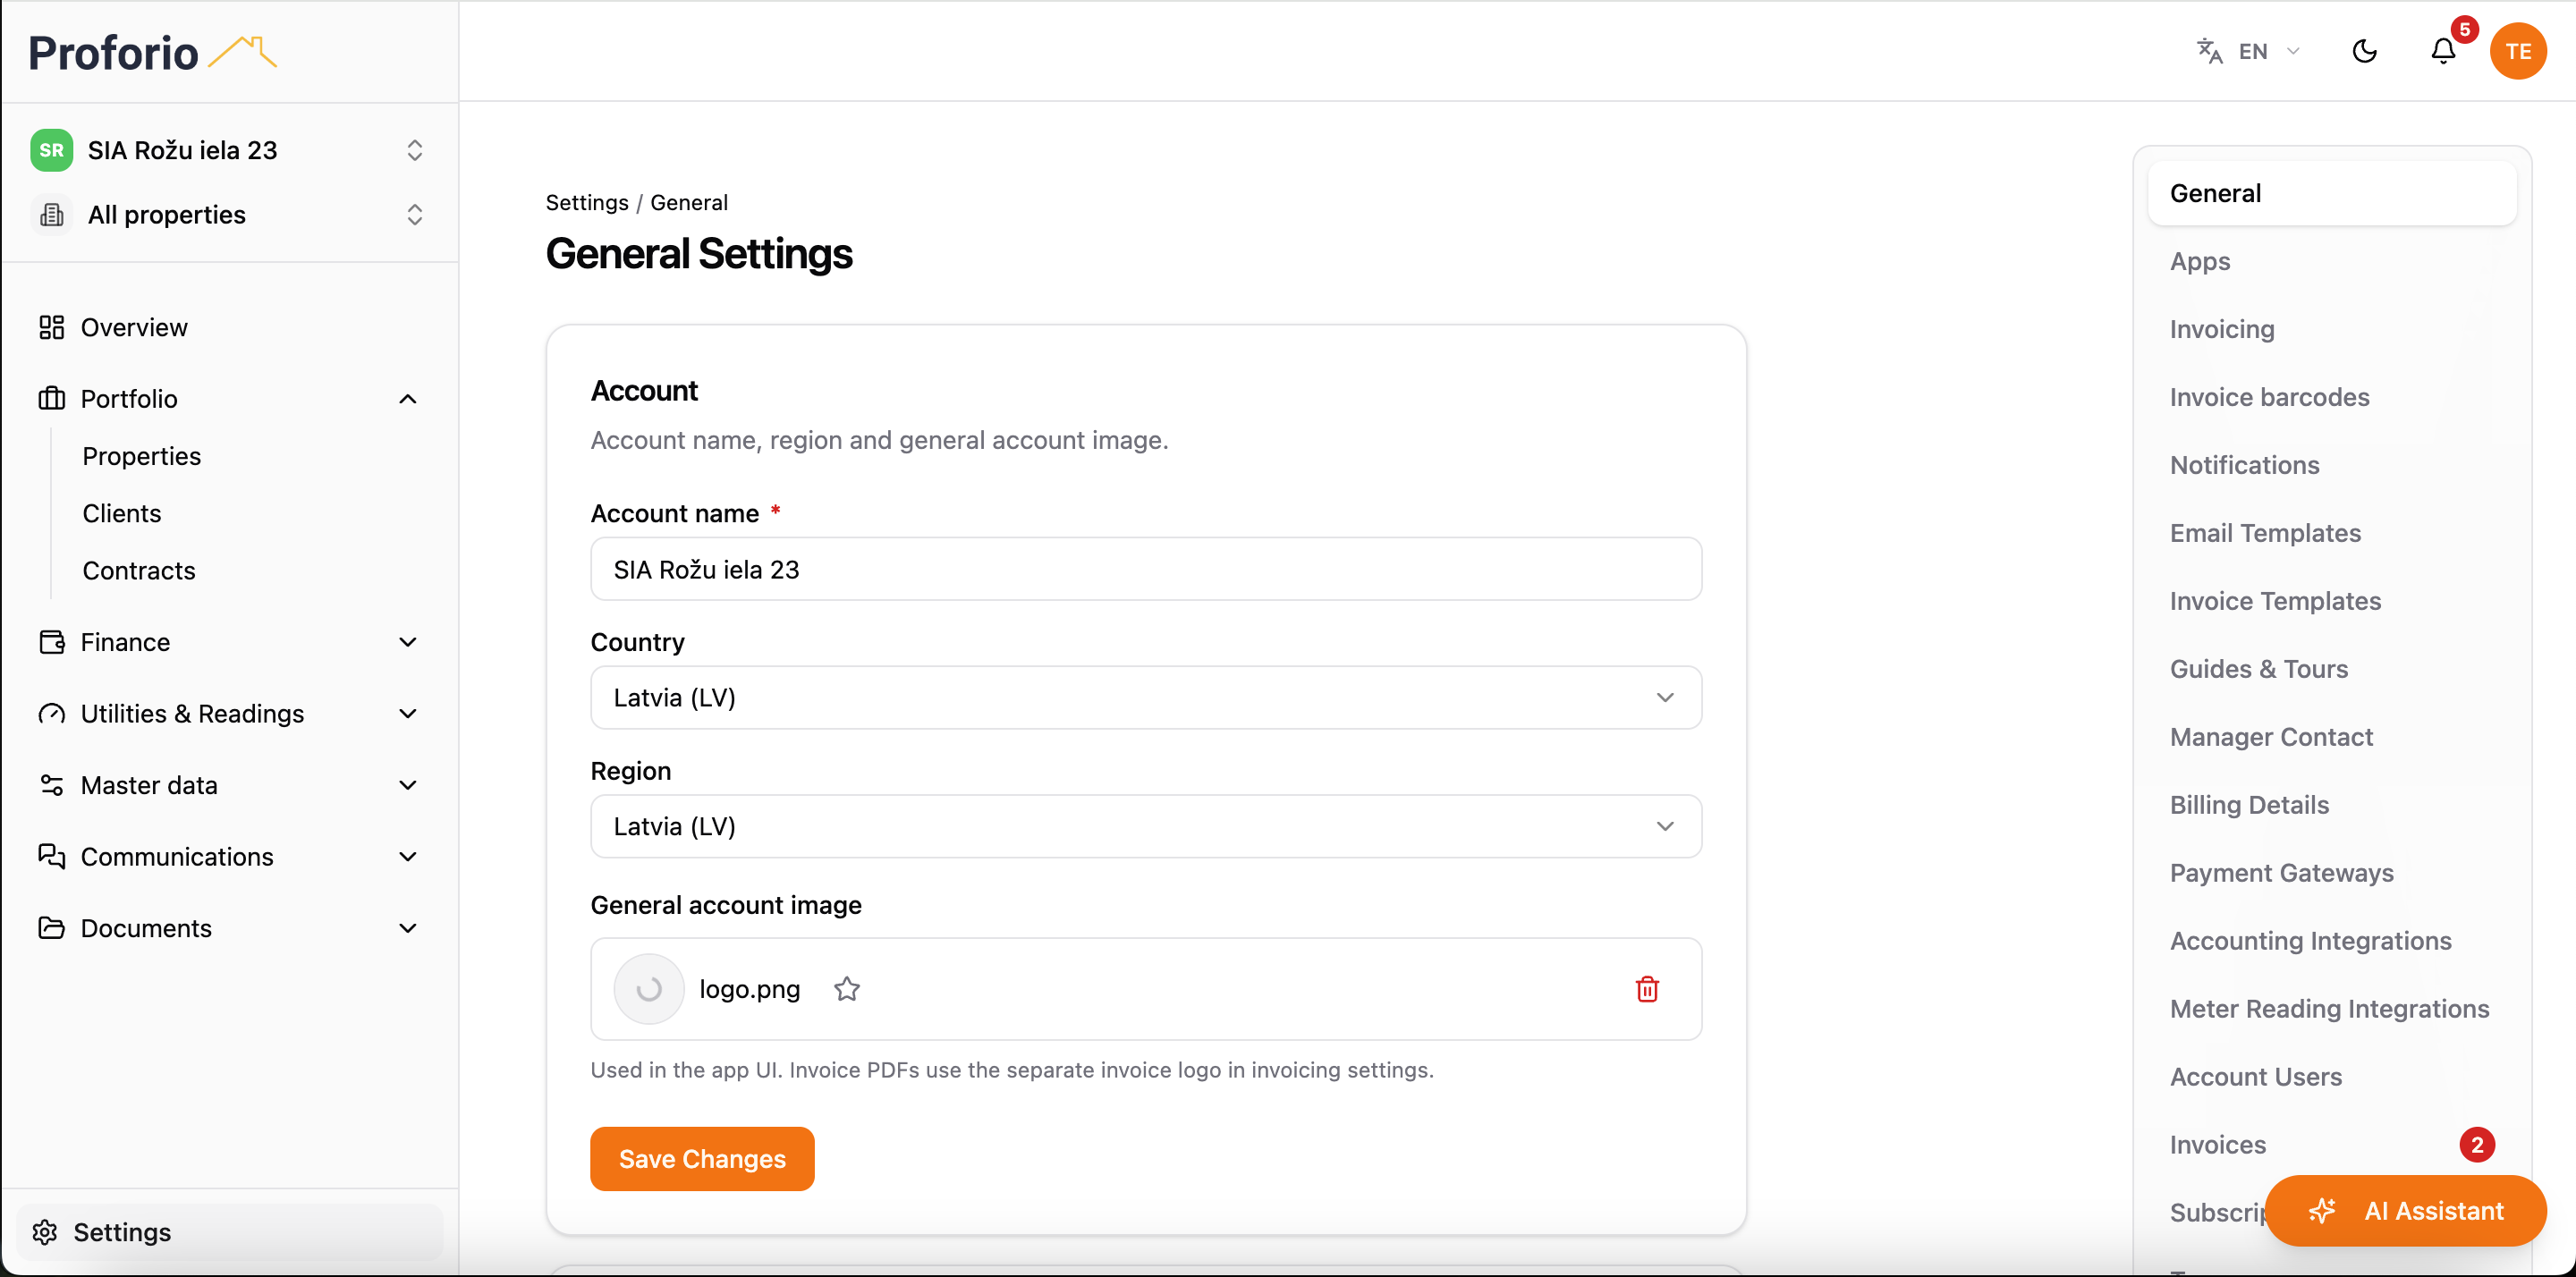
Task: Go to Contracts in sidebar
Action: [x=139, y=570]
